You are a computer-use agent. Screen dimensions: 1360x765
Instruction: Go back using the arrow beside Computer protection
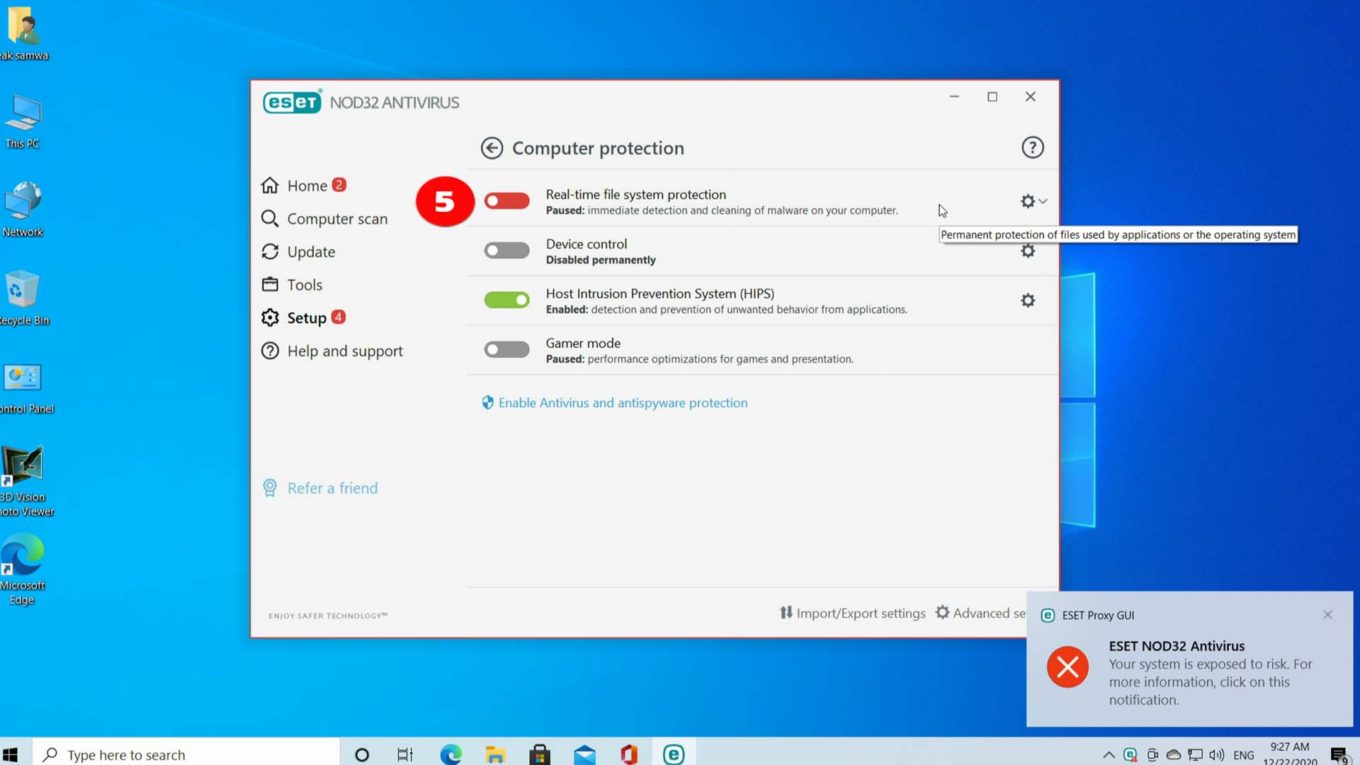point(491,148)
